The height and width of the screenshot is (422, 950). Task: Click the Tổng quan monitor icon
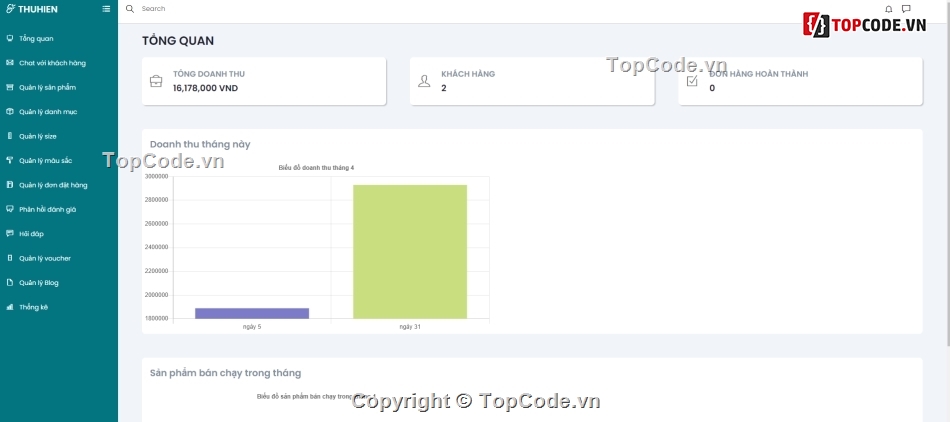click(9, 38)
